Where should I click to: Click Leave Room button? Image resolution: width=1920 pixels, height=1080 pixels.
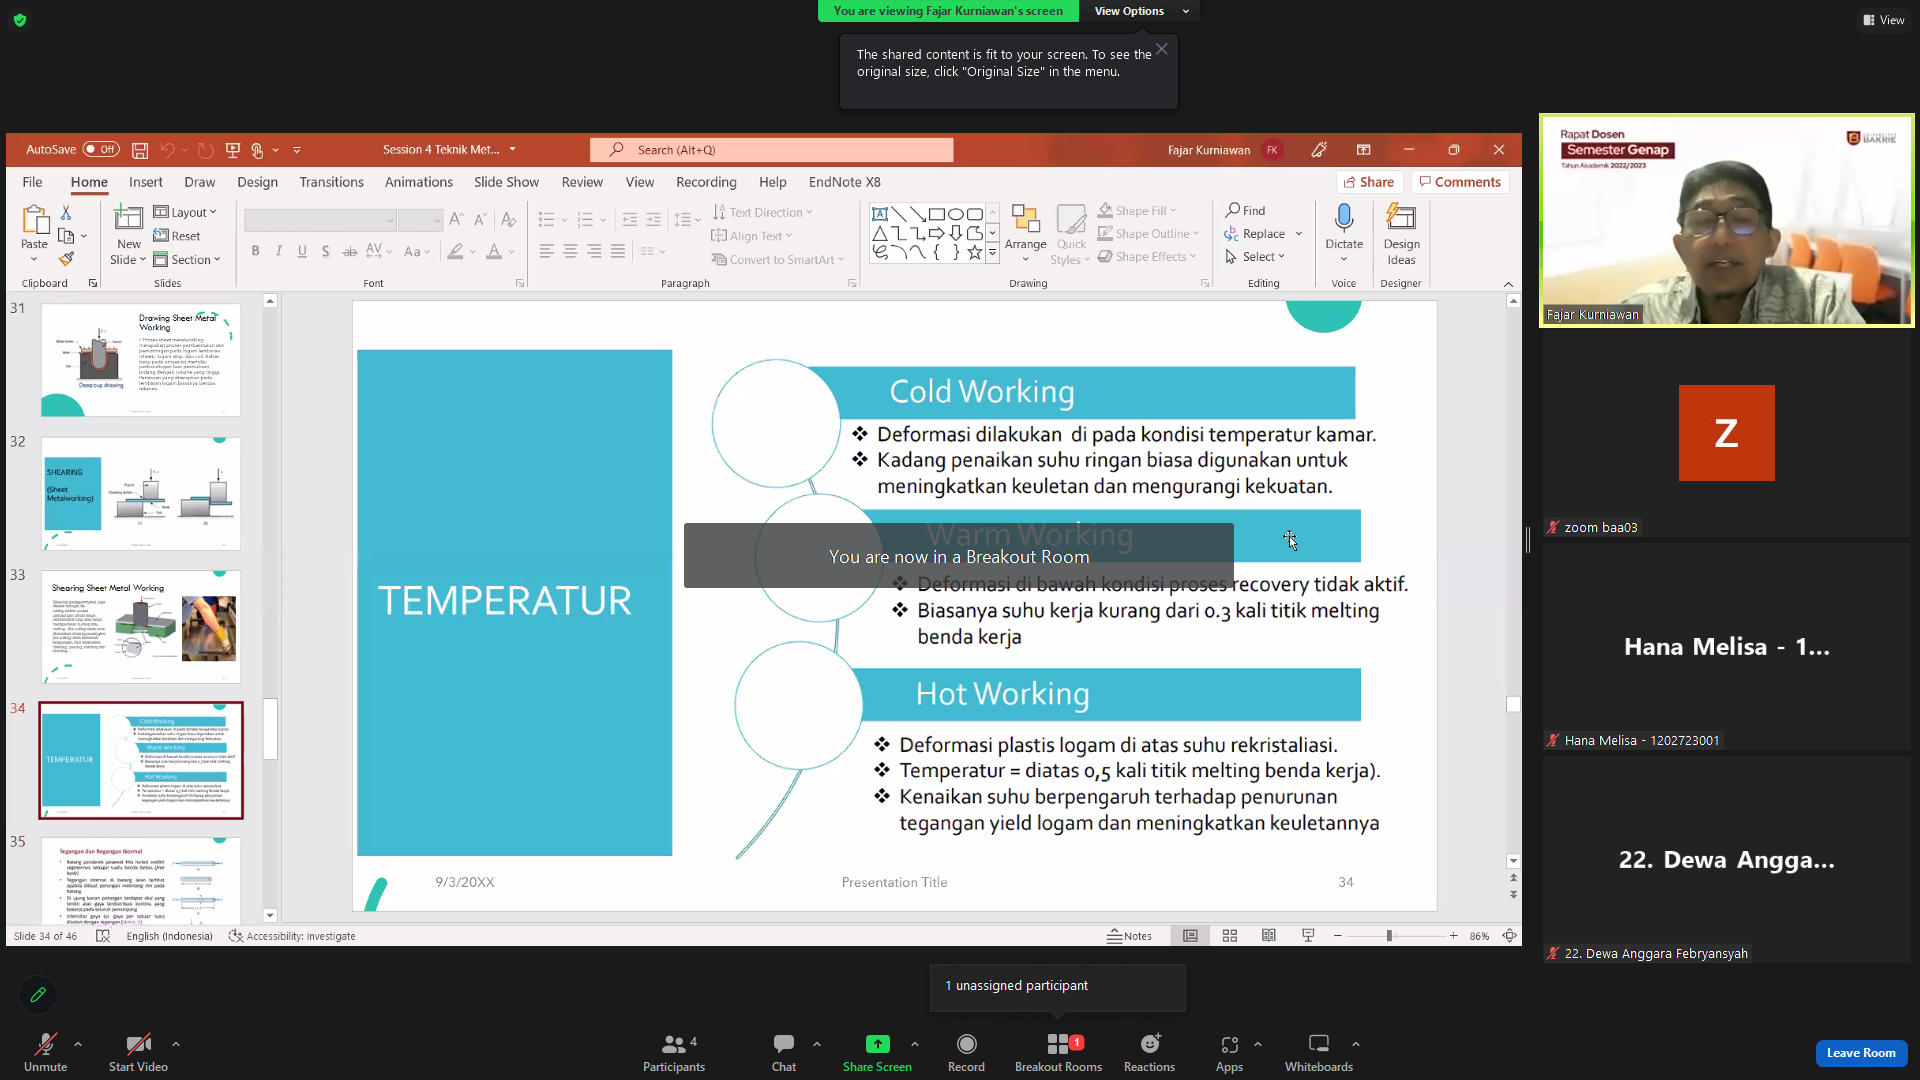coord(1861,1053)
